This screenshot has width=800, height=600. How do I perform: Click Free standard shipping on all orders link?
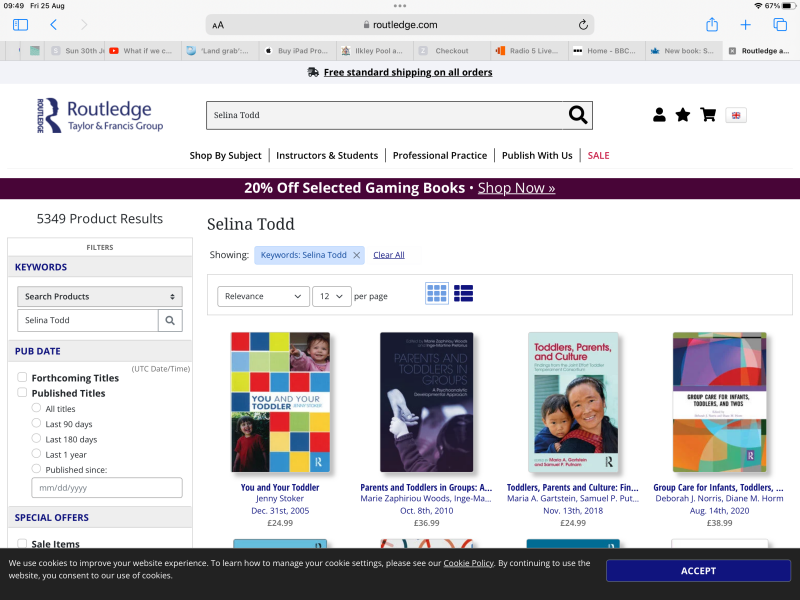[x=408, y=72]
